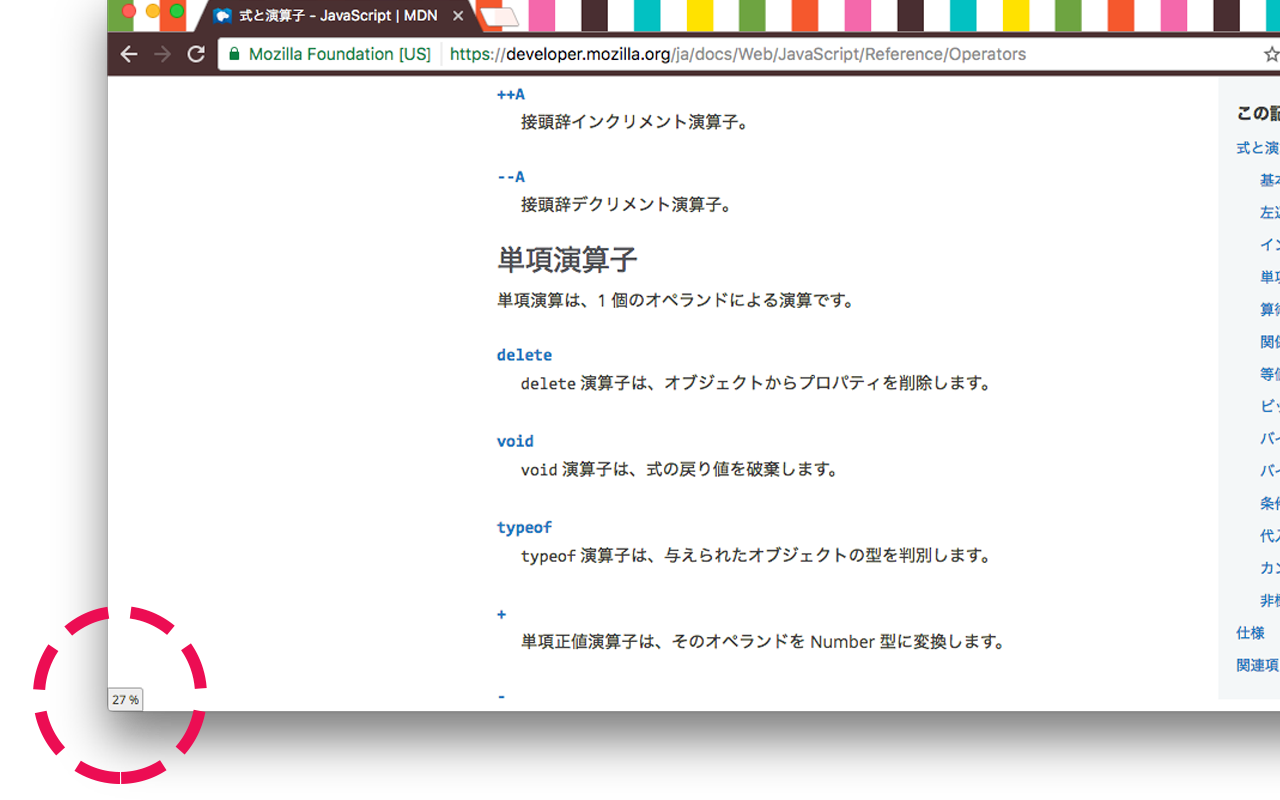Click the --A decrement operator link

point(510,176)
